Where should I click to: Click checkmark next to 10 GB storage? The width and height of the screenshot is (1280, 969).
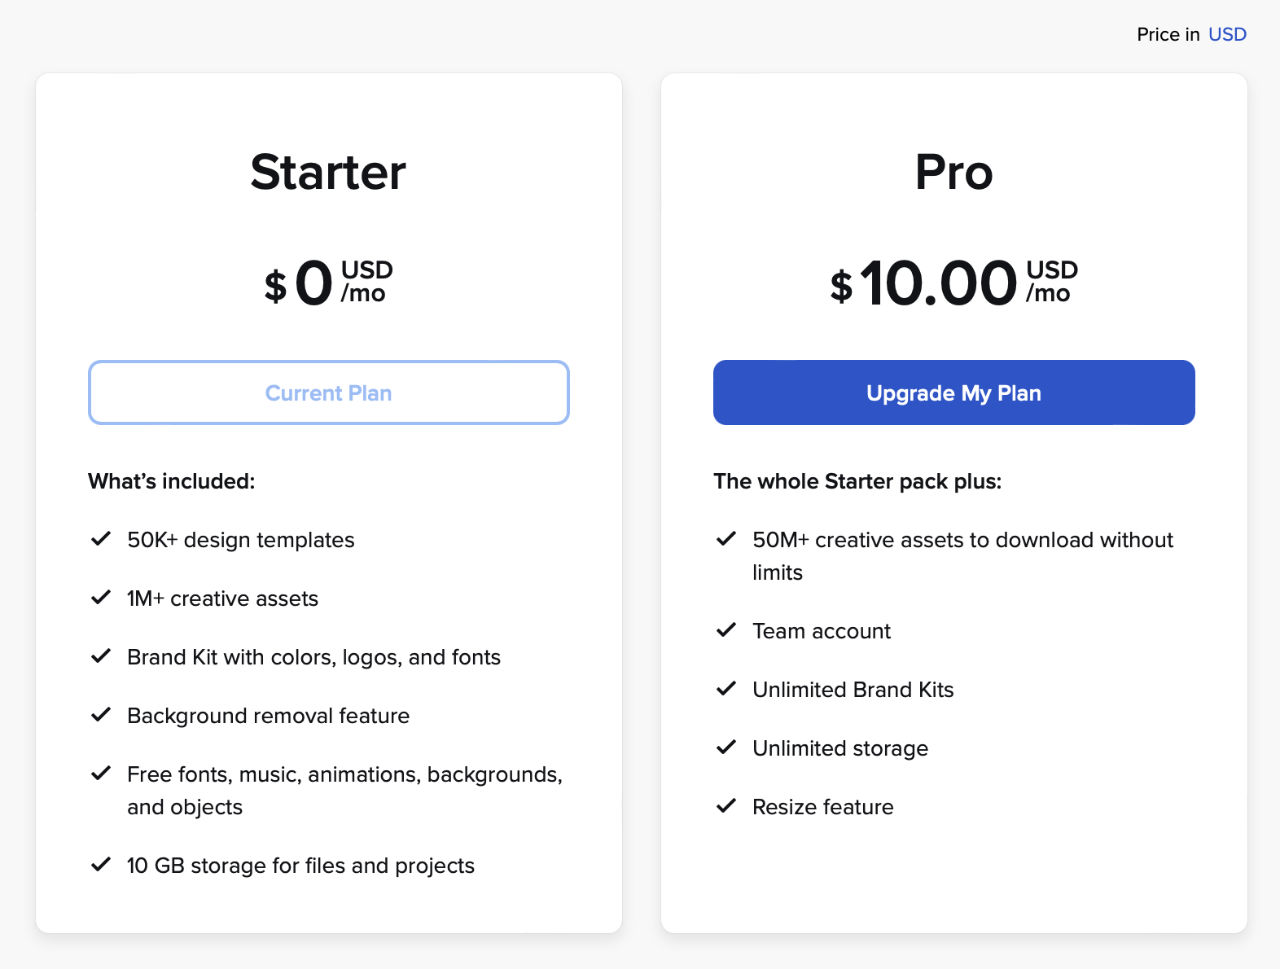click(101, 865)
